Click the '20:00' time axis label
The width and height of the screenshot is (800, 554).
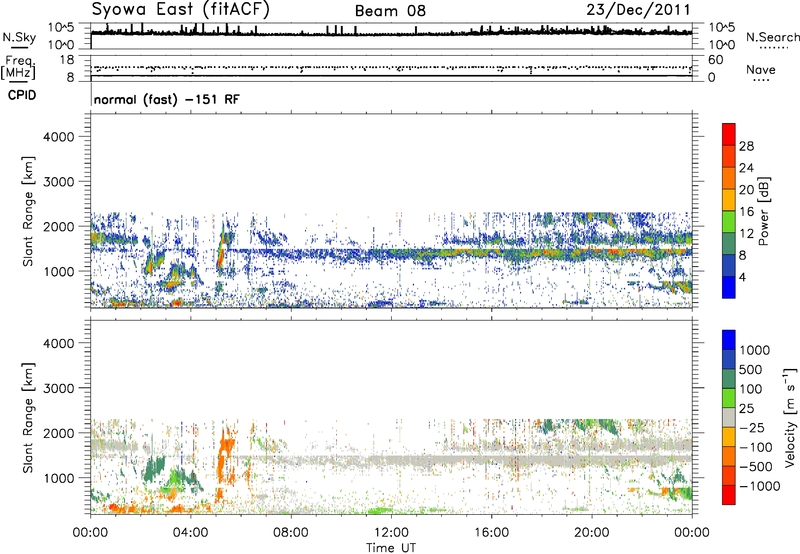592,533
